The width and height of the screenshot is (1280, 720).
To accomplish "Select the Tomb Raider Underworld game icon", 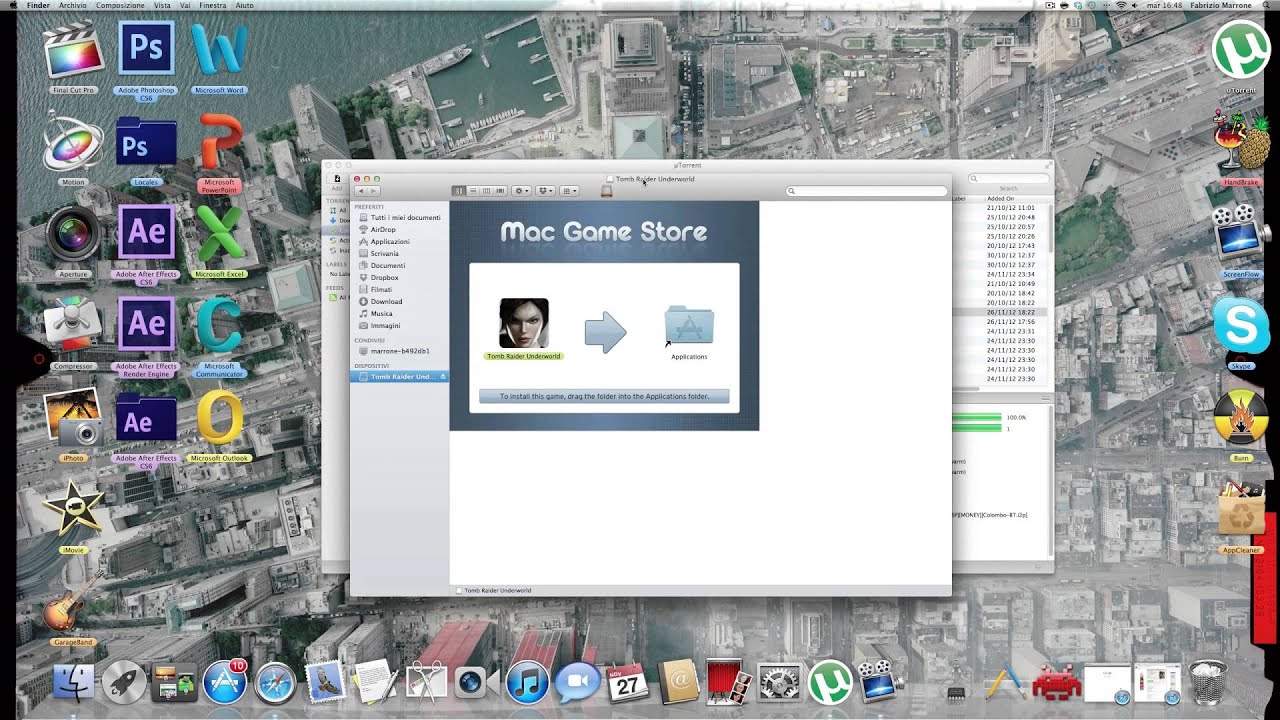I will point(524,323).
